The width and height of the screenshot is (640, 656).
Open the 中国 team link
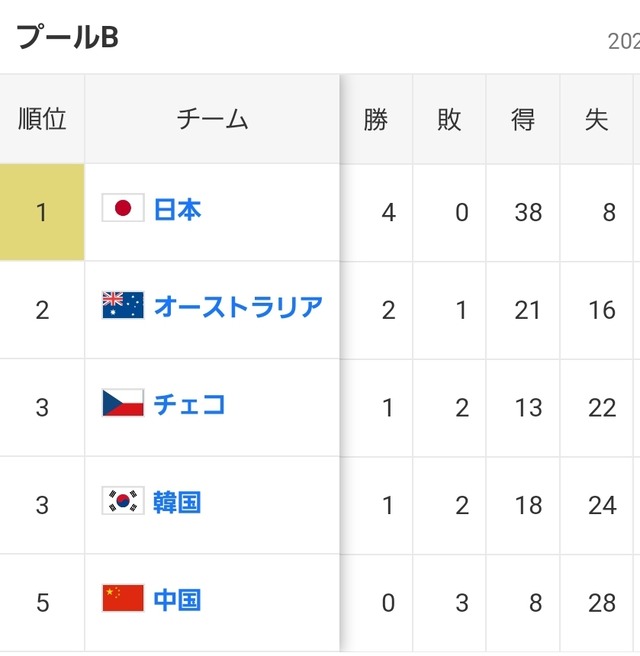pos(177,600)
